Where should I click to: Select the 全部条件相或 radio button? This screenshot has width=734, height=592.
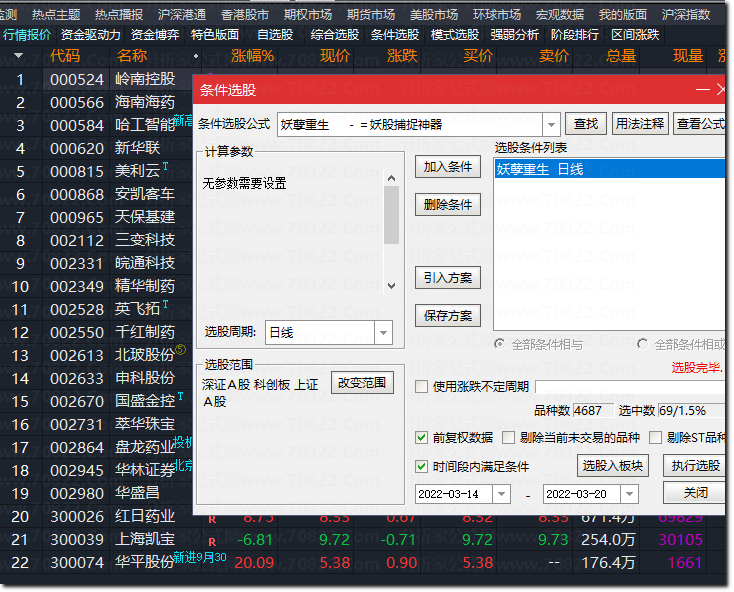pos(642,344)
